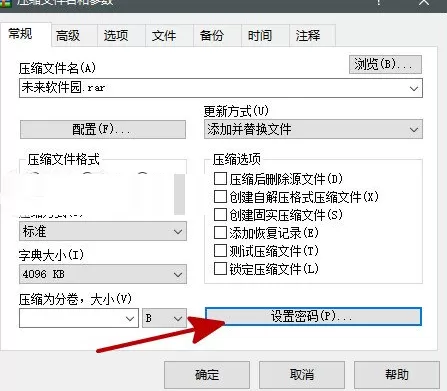
Task: Check 创建自解压格式压缩文件(X)
Action: (x=220, y=197)
